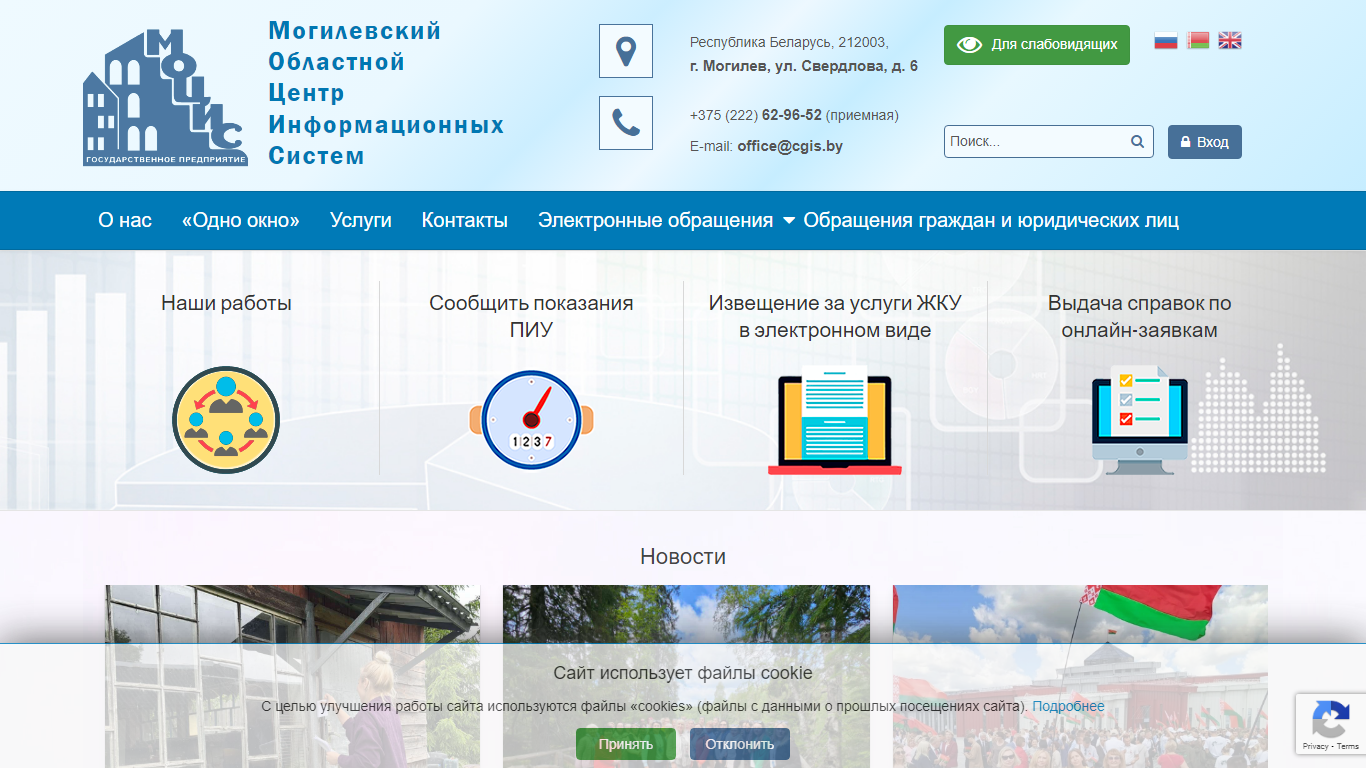Expand the Электронные обращения dropdown arrow
This screenshot has height=768, width=1366.
coord(788,221)
